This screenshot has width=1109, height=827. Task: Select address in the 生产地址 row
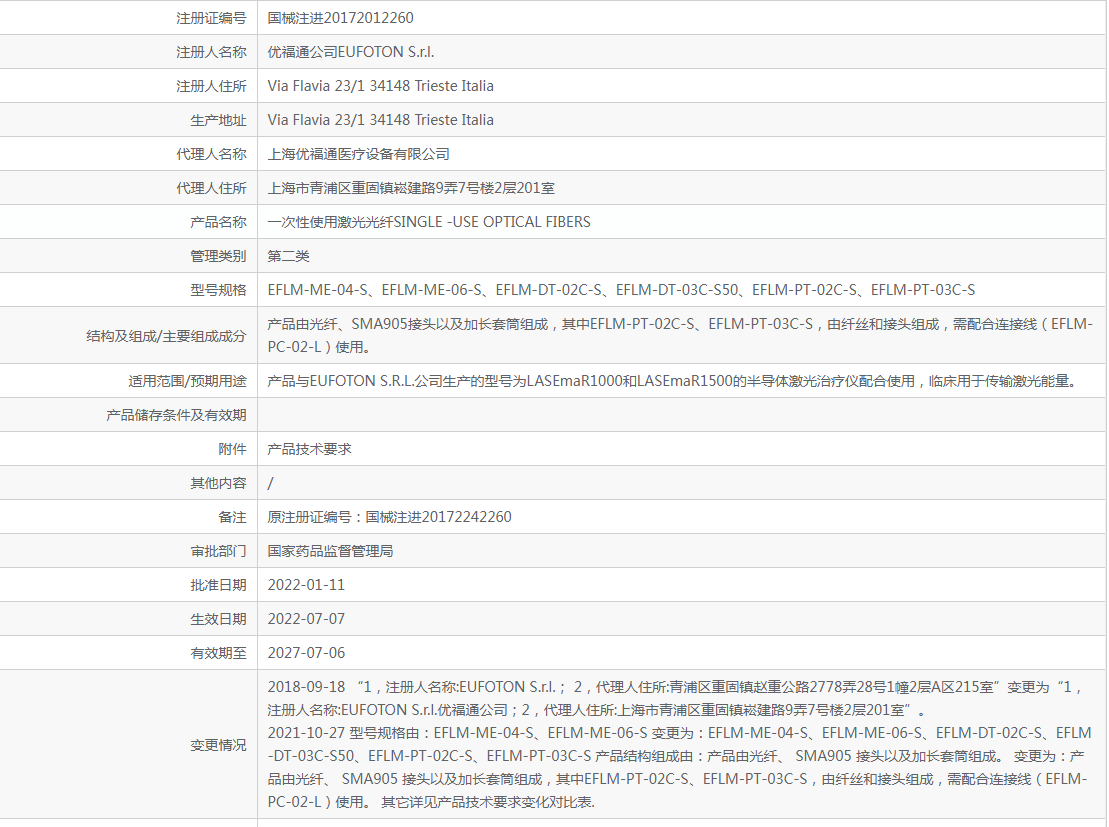(x=381, y=120)
